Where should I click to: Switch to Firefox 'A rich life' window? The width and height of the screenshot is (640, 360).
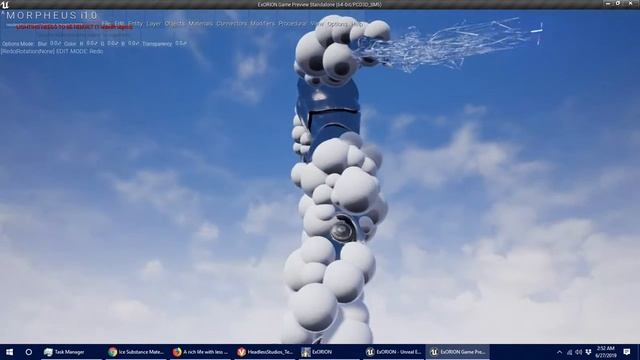200,352
